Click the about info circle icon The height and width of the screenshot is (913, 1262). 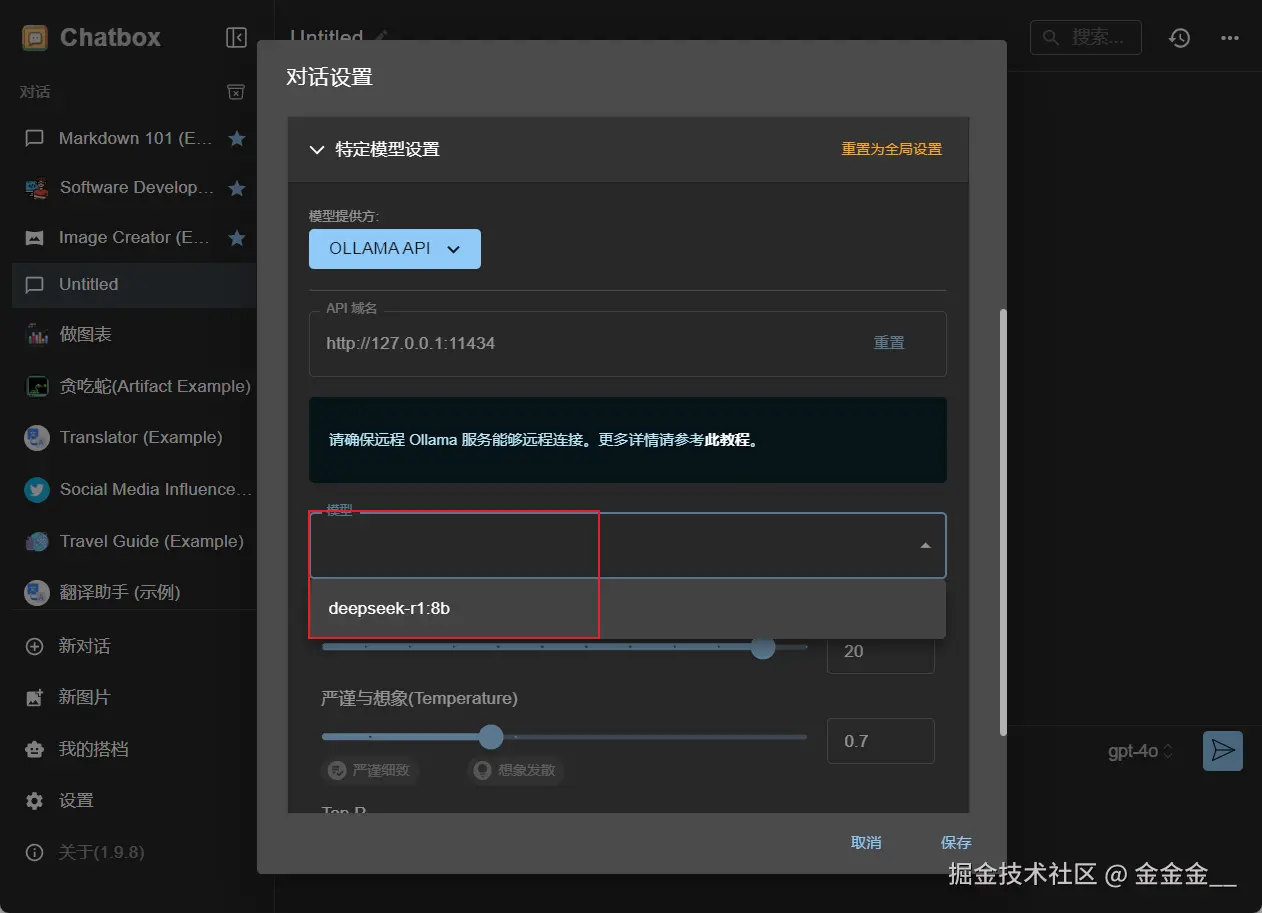[35, 853]
